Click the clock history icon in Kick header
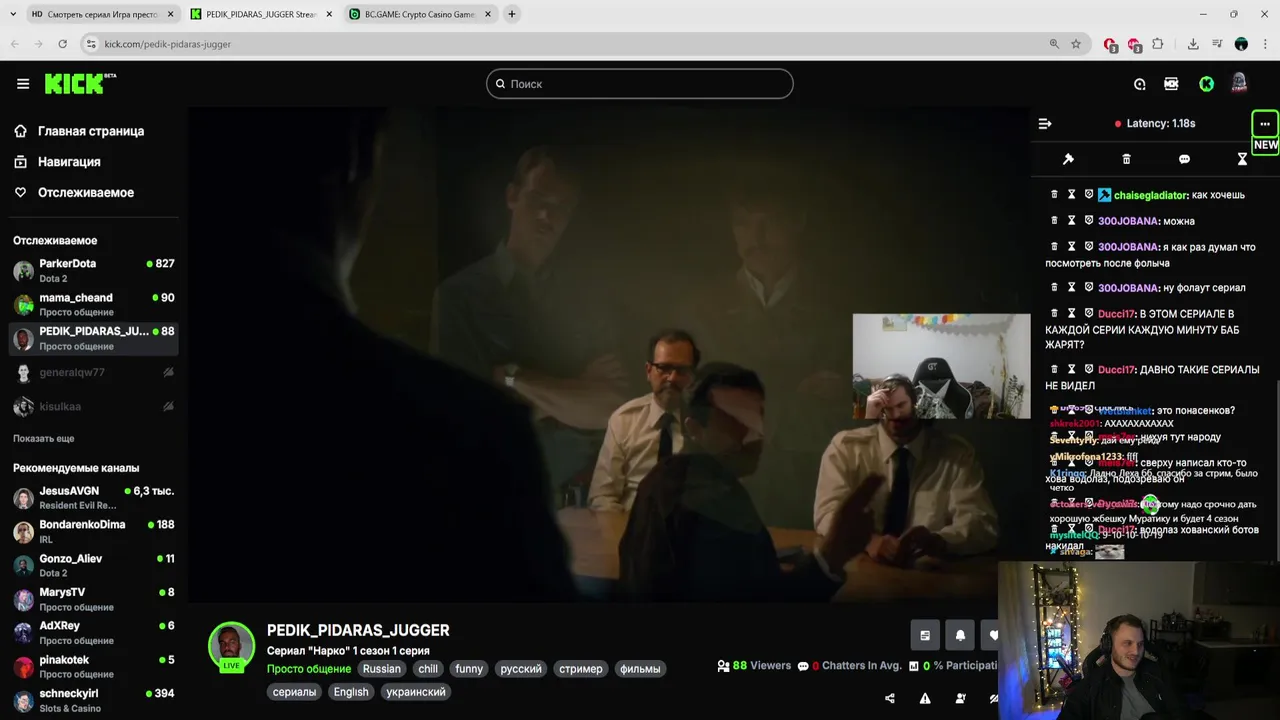1280x720 pixels. pos(1139,84)
